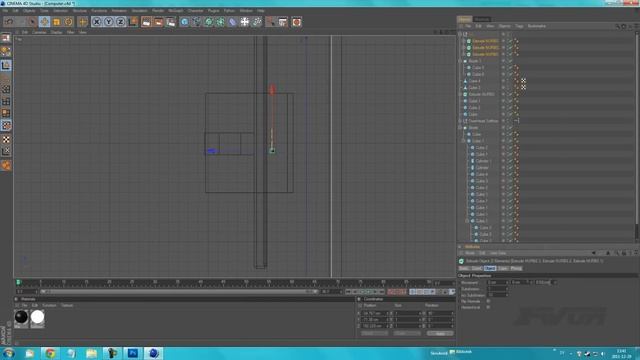Click the Apply button in Coordinates panel

pos(440,333)
